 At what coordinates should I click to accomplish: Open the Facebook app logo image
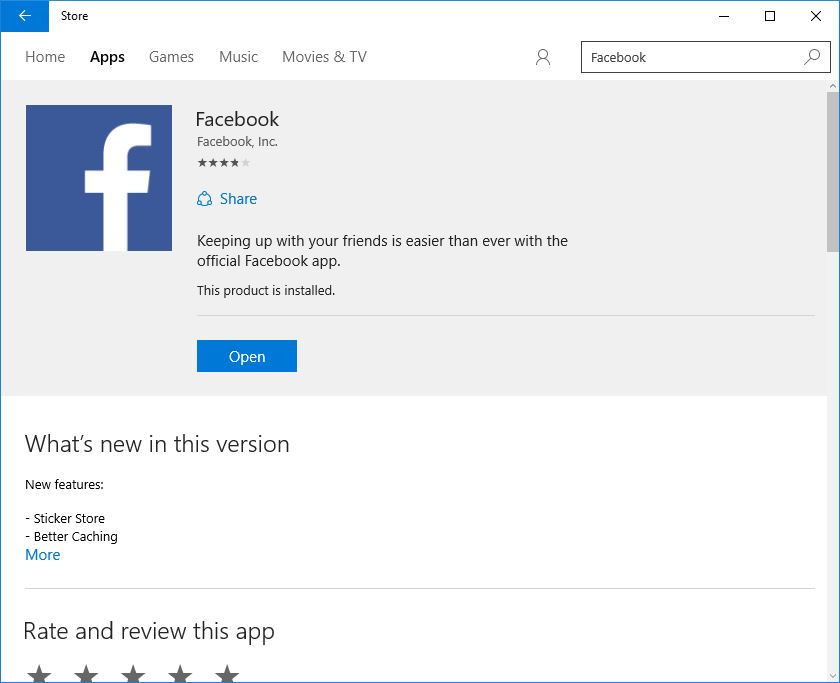click(x=99, y=178)
